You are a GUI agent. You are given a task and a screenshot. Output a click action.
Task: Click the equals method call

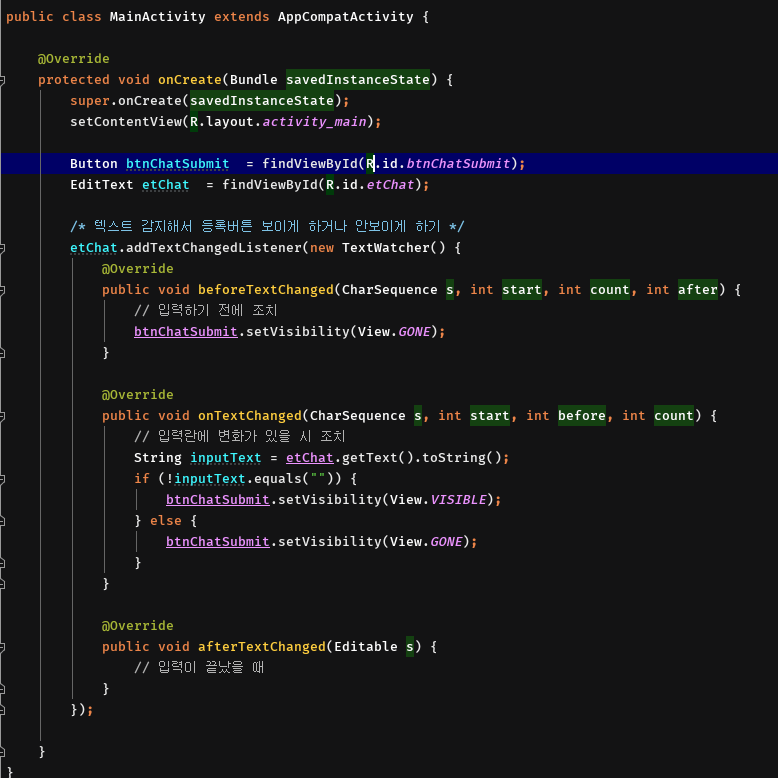pos(277,479)
